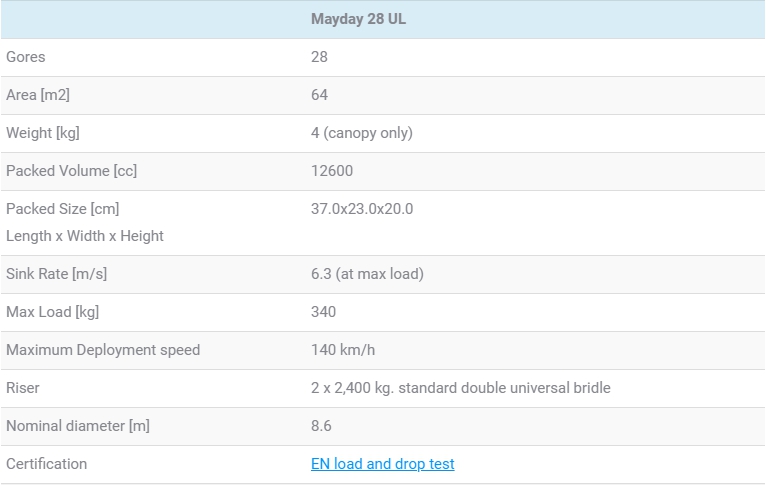
Task: Click the riser bridle description text
Action: click(460, 388)
